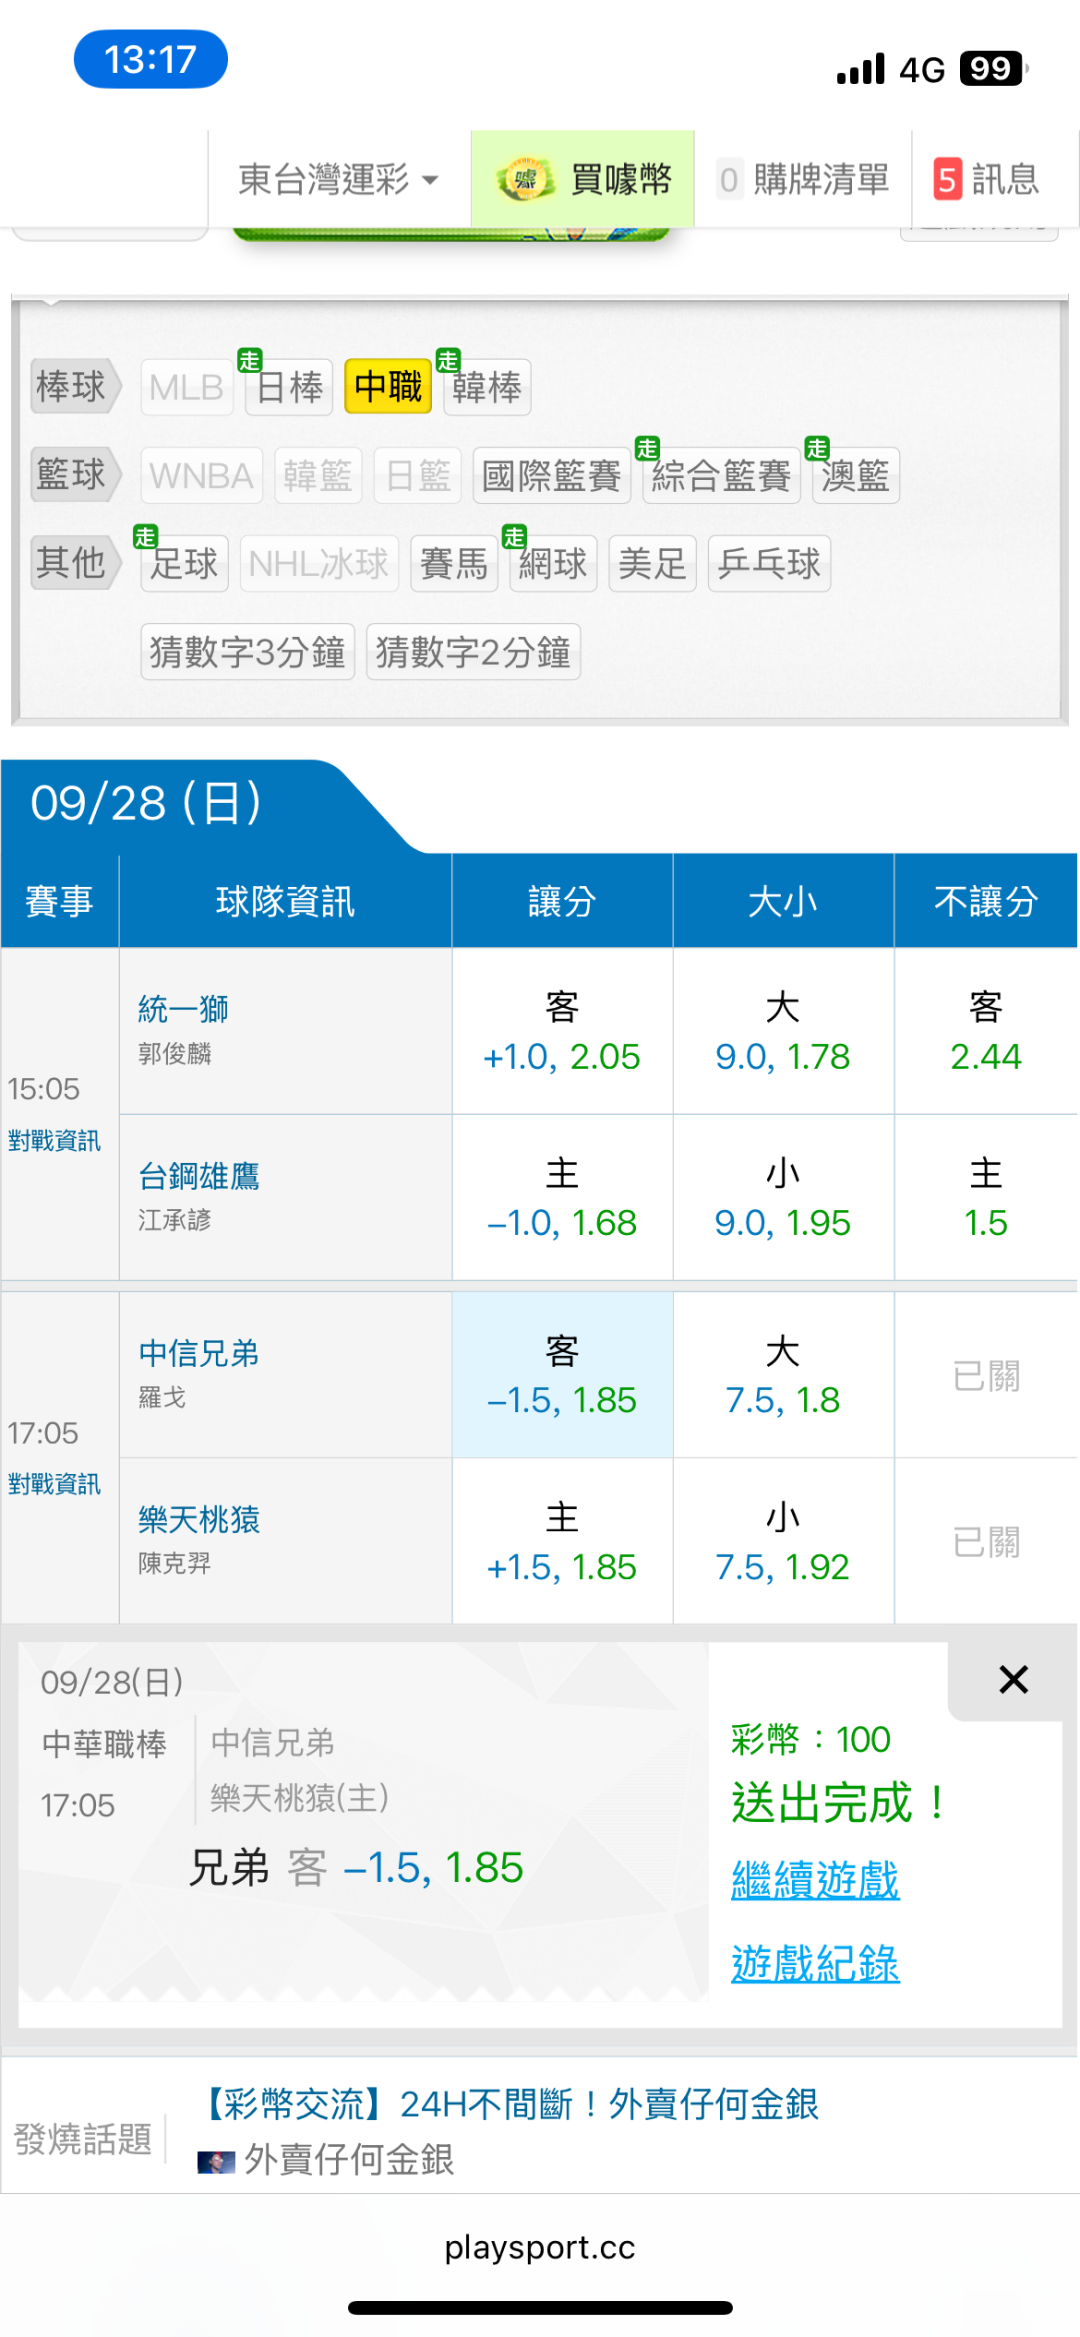Tap the 買噱幣 coin icon
This screenshot has width=1080, height=2337.
pos(525,180)
